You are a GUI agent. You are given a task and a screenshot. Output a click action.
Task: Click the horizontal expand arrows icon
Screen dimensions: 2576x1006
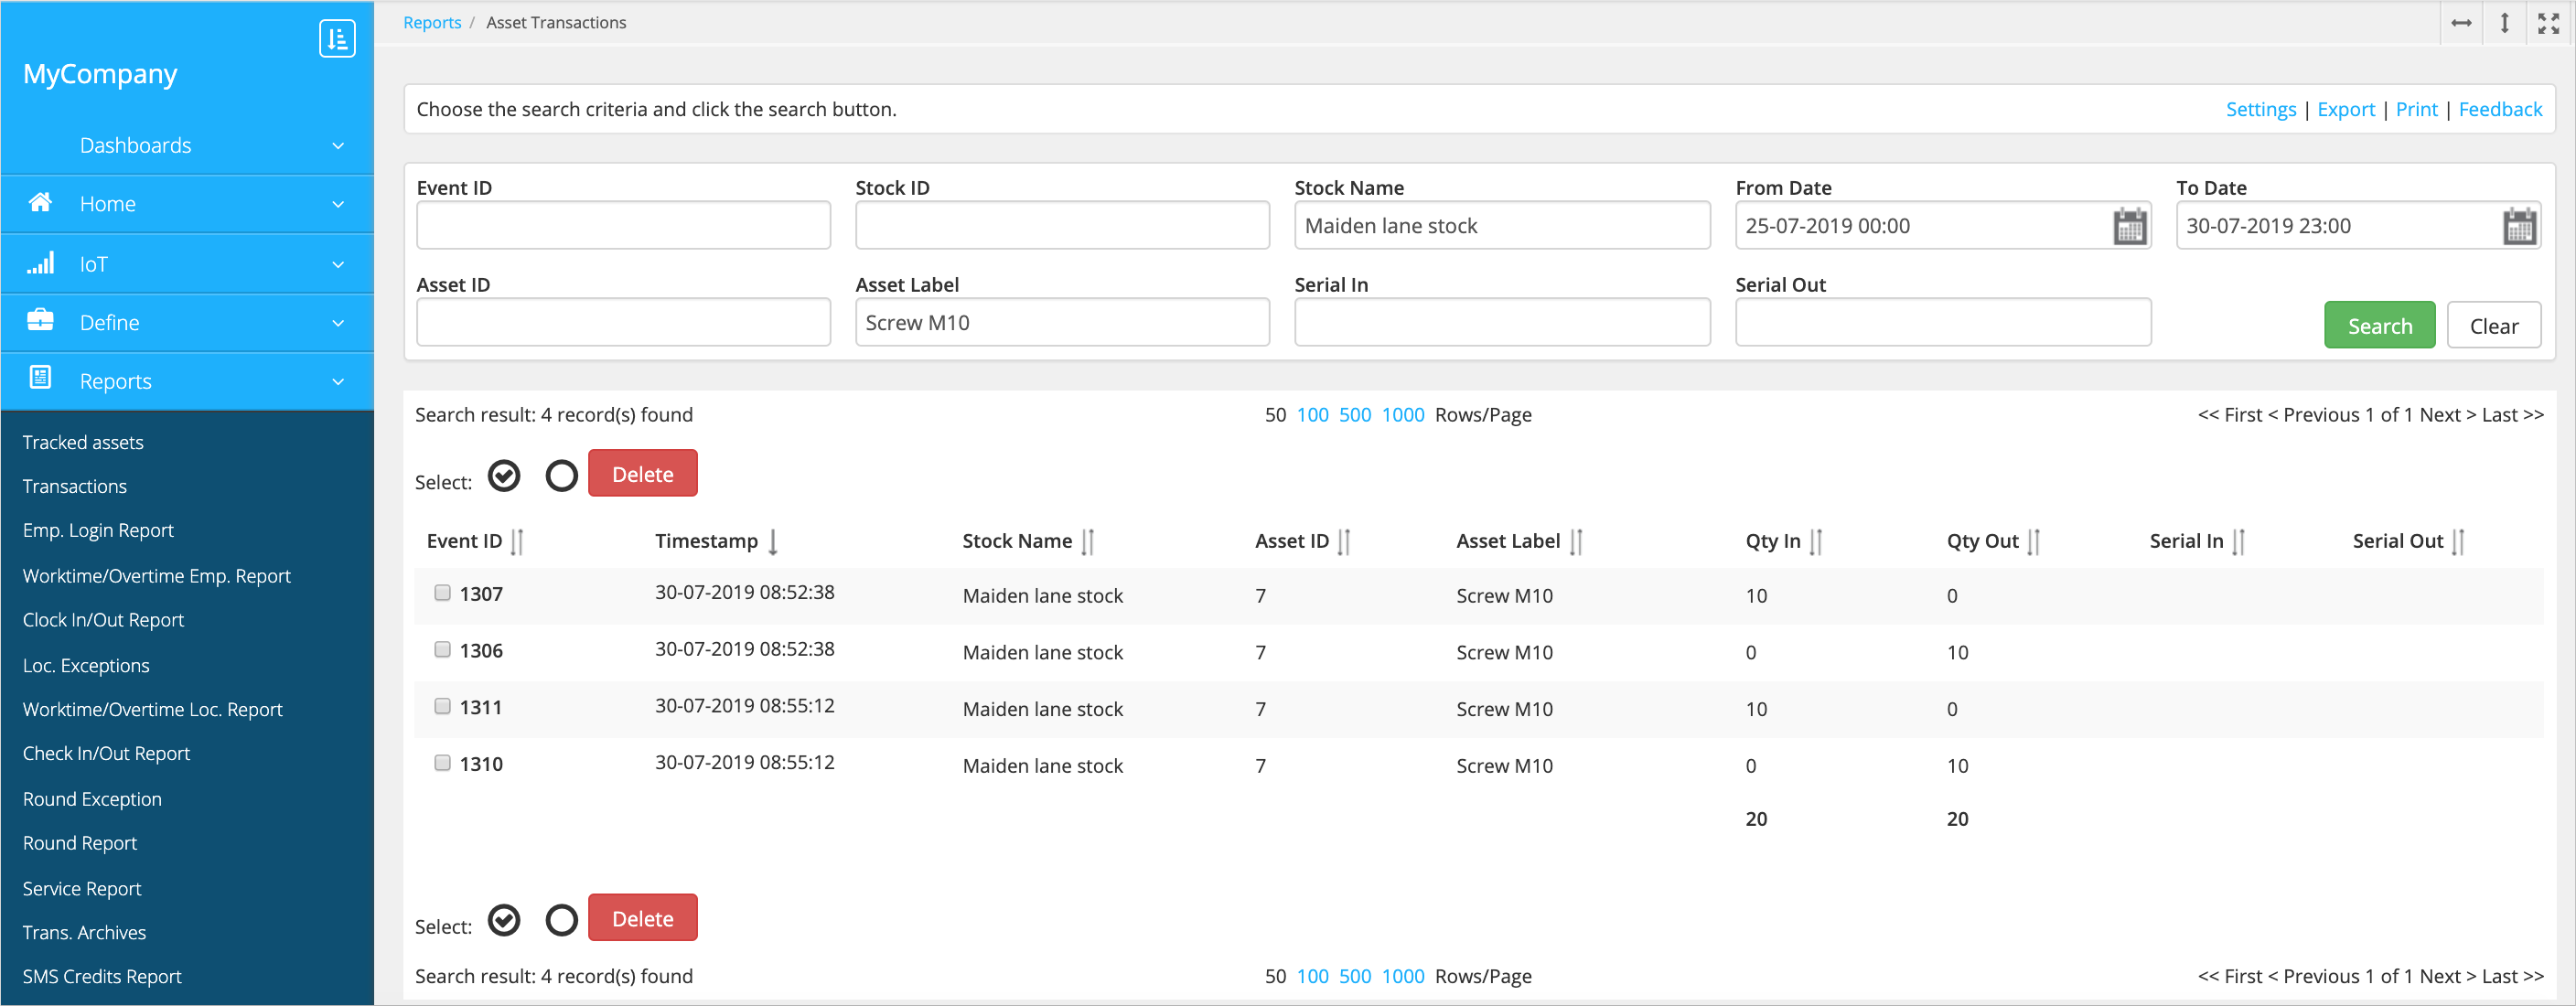click(2461, 23)
